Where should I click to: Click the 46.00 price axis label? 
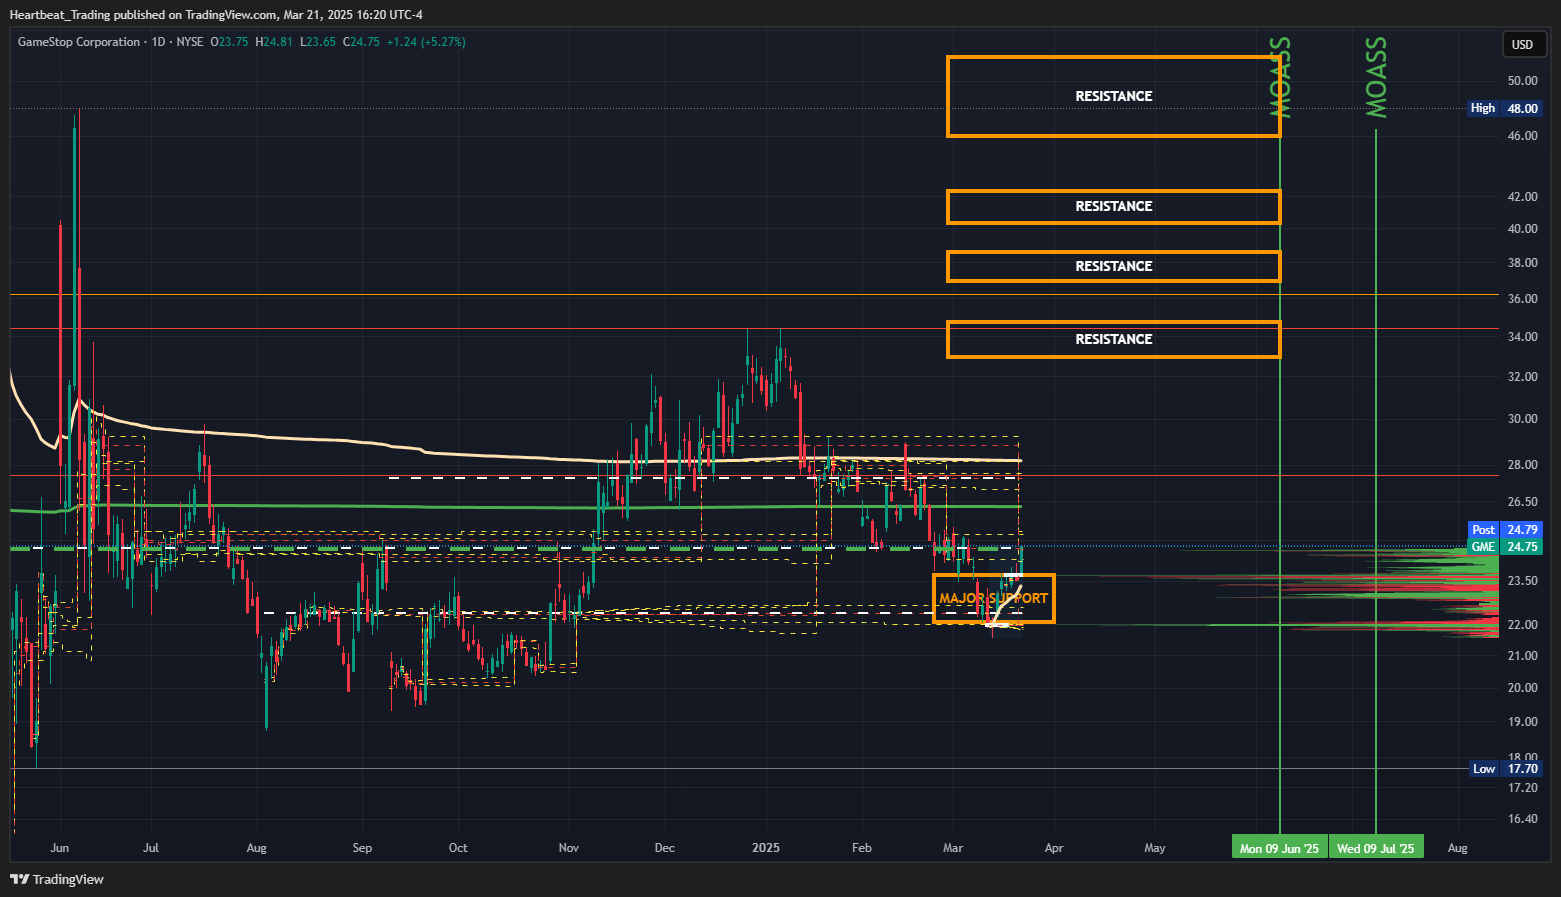1522,136
